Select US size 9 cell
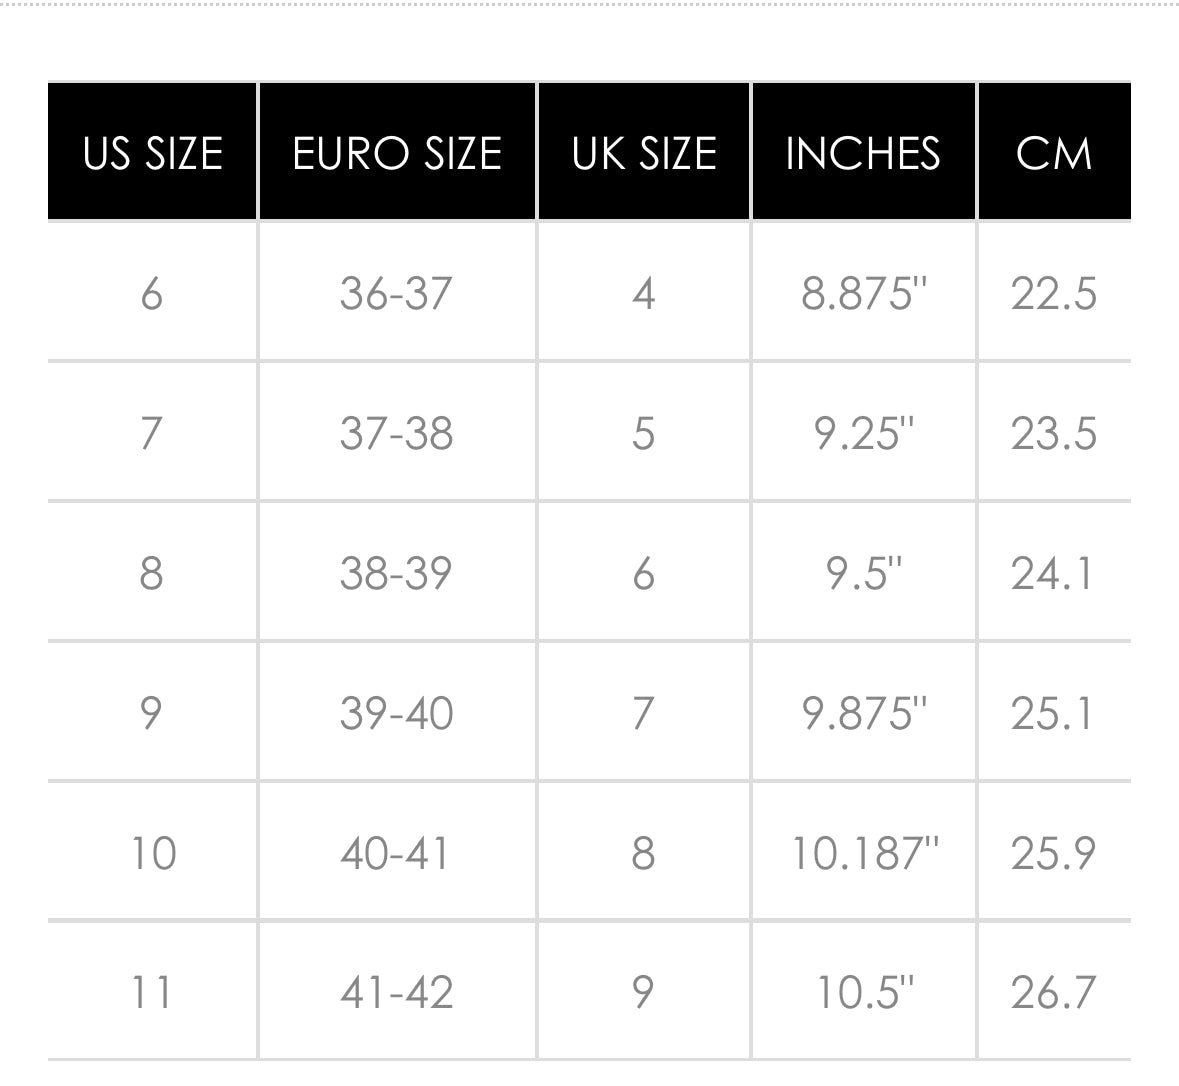This screenshot has width=1179, height=1086. point(152,714)
